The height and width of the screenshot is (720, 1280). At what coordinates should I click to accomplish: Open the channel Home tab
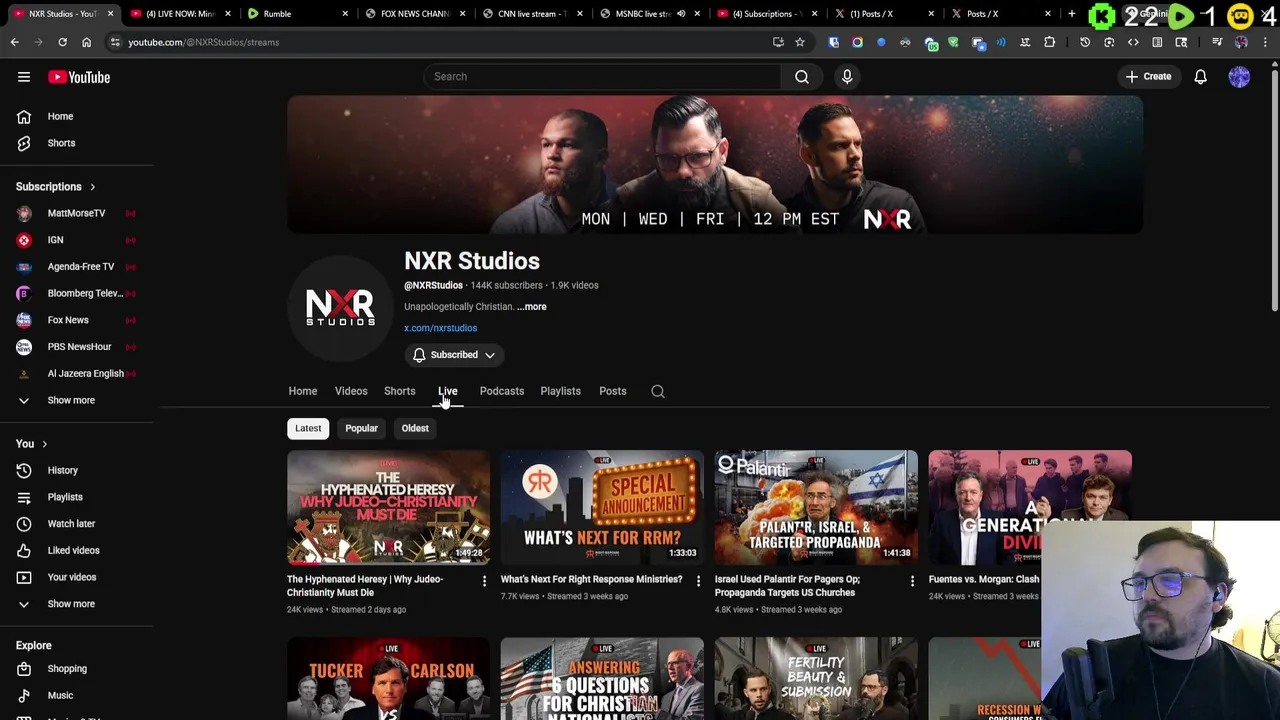pos(303,391)
